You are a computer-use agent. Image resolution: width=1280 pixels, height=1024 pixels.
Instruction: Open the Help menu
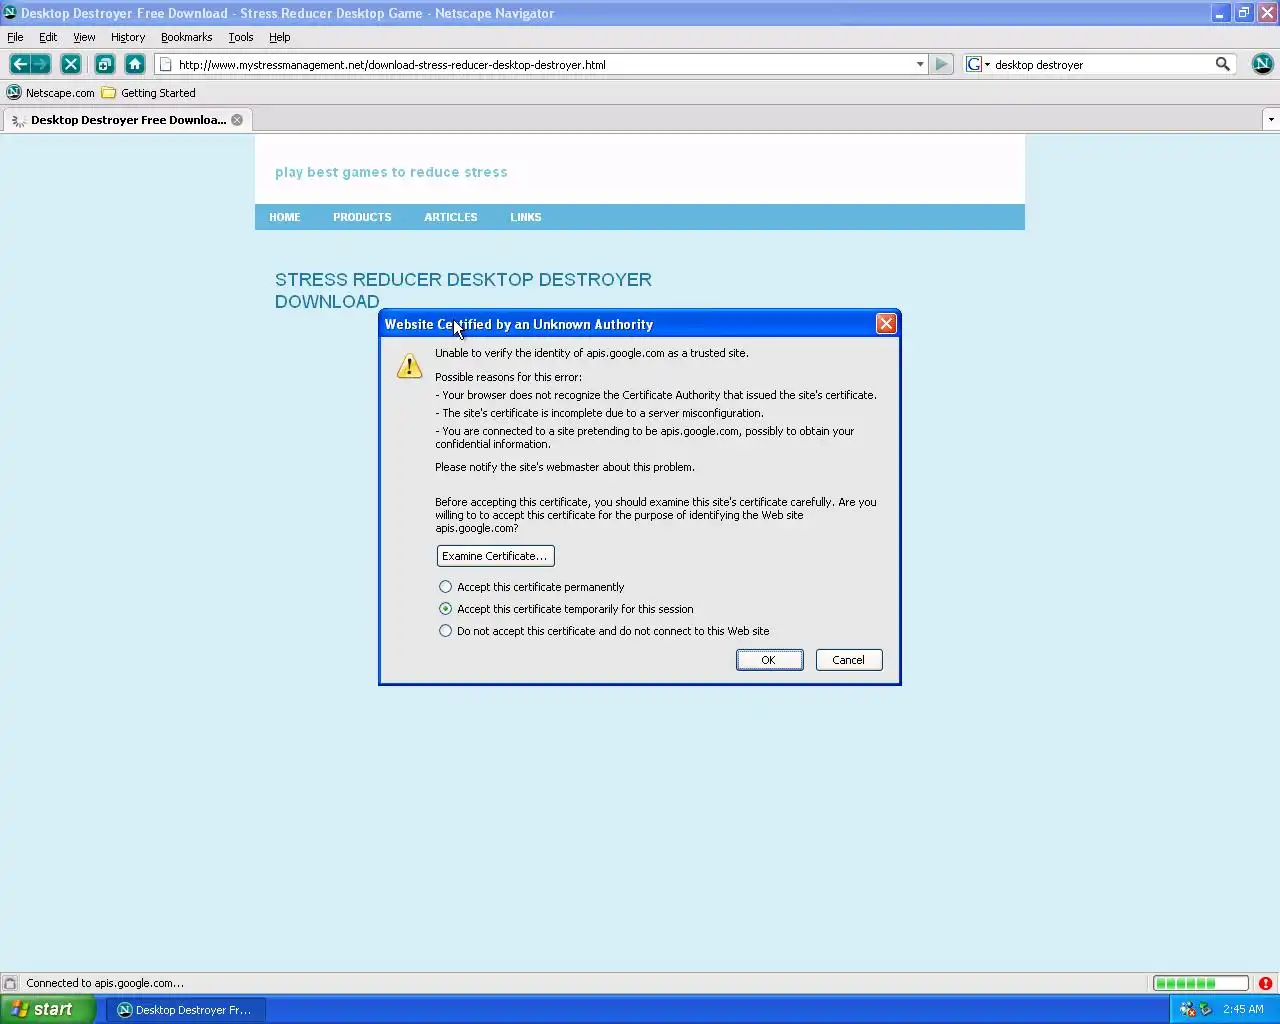click(x=280, y=37)
